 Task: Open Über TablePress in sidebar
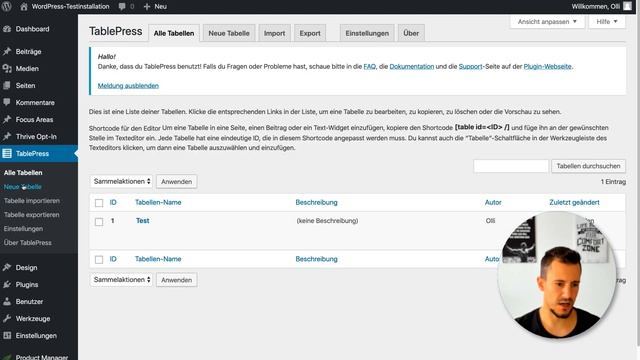[28, 242]
